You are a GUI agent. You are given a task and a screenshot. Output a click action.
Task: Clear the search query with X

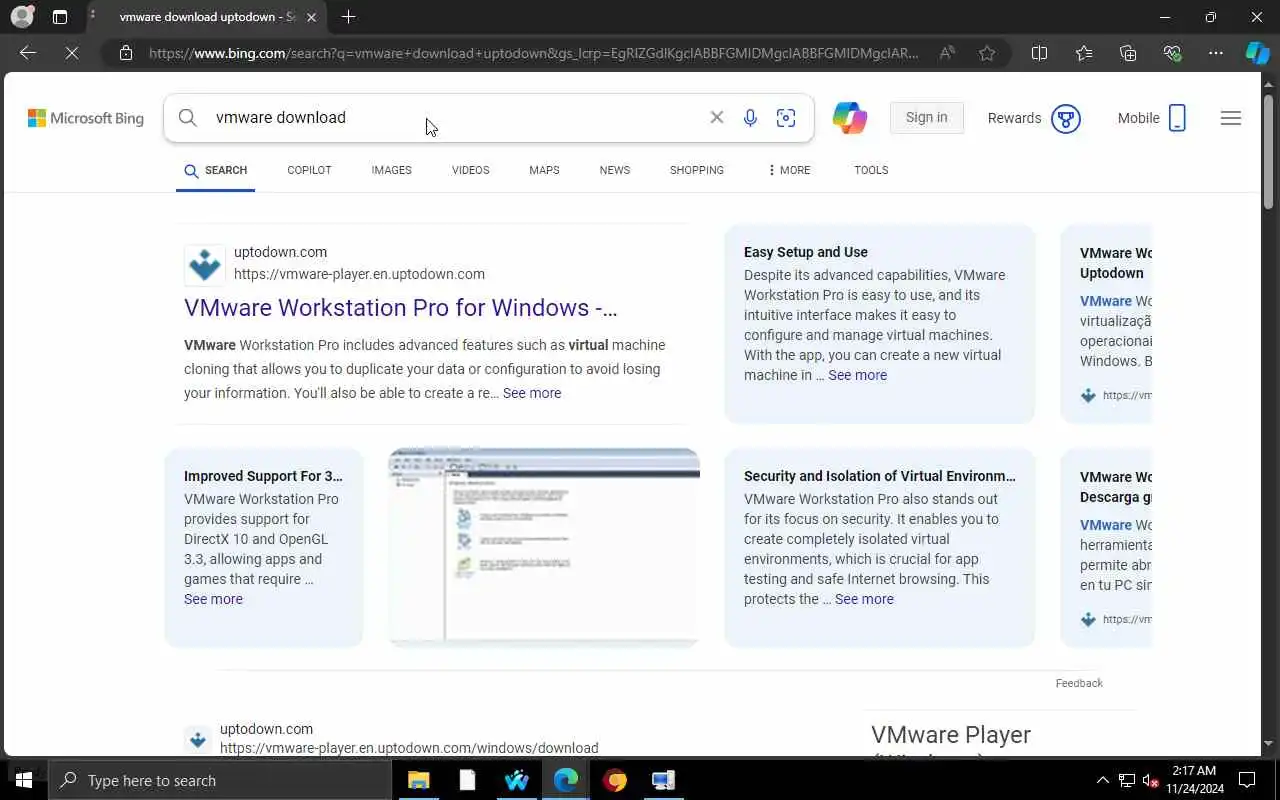[x=717, y=117]
